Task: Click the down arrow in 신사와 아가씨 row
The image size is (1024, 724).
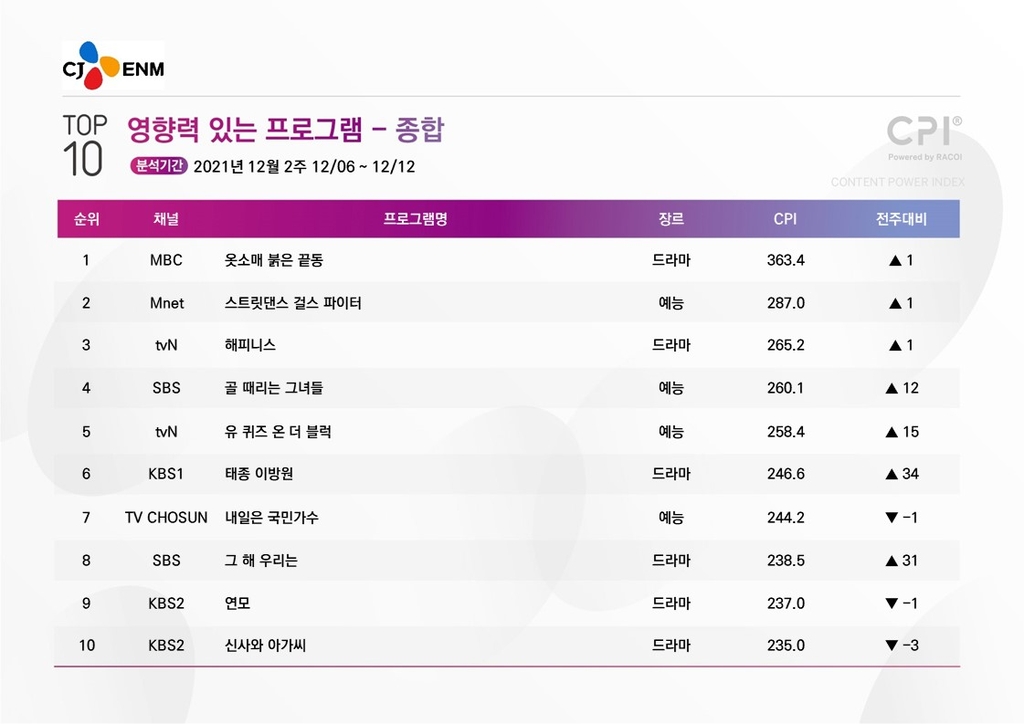Action: (891, 646)
